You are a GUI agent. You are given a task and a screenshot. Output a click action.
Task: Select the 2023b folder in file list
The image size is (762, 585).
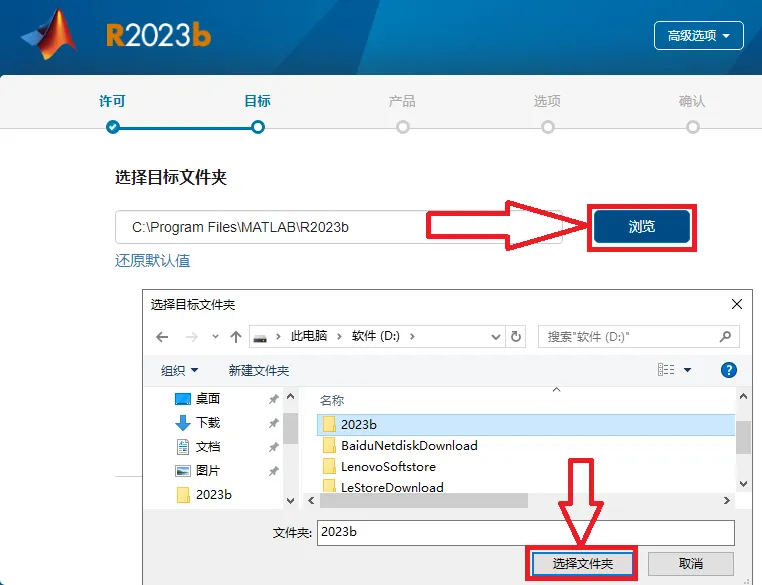[526, 425]
